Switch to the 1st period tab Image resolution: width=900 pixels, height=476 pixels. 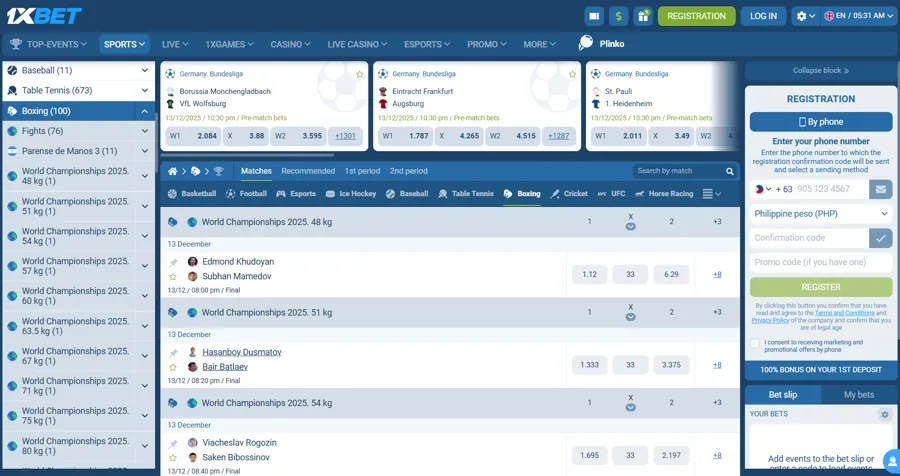[x=362, y=171]
